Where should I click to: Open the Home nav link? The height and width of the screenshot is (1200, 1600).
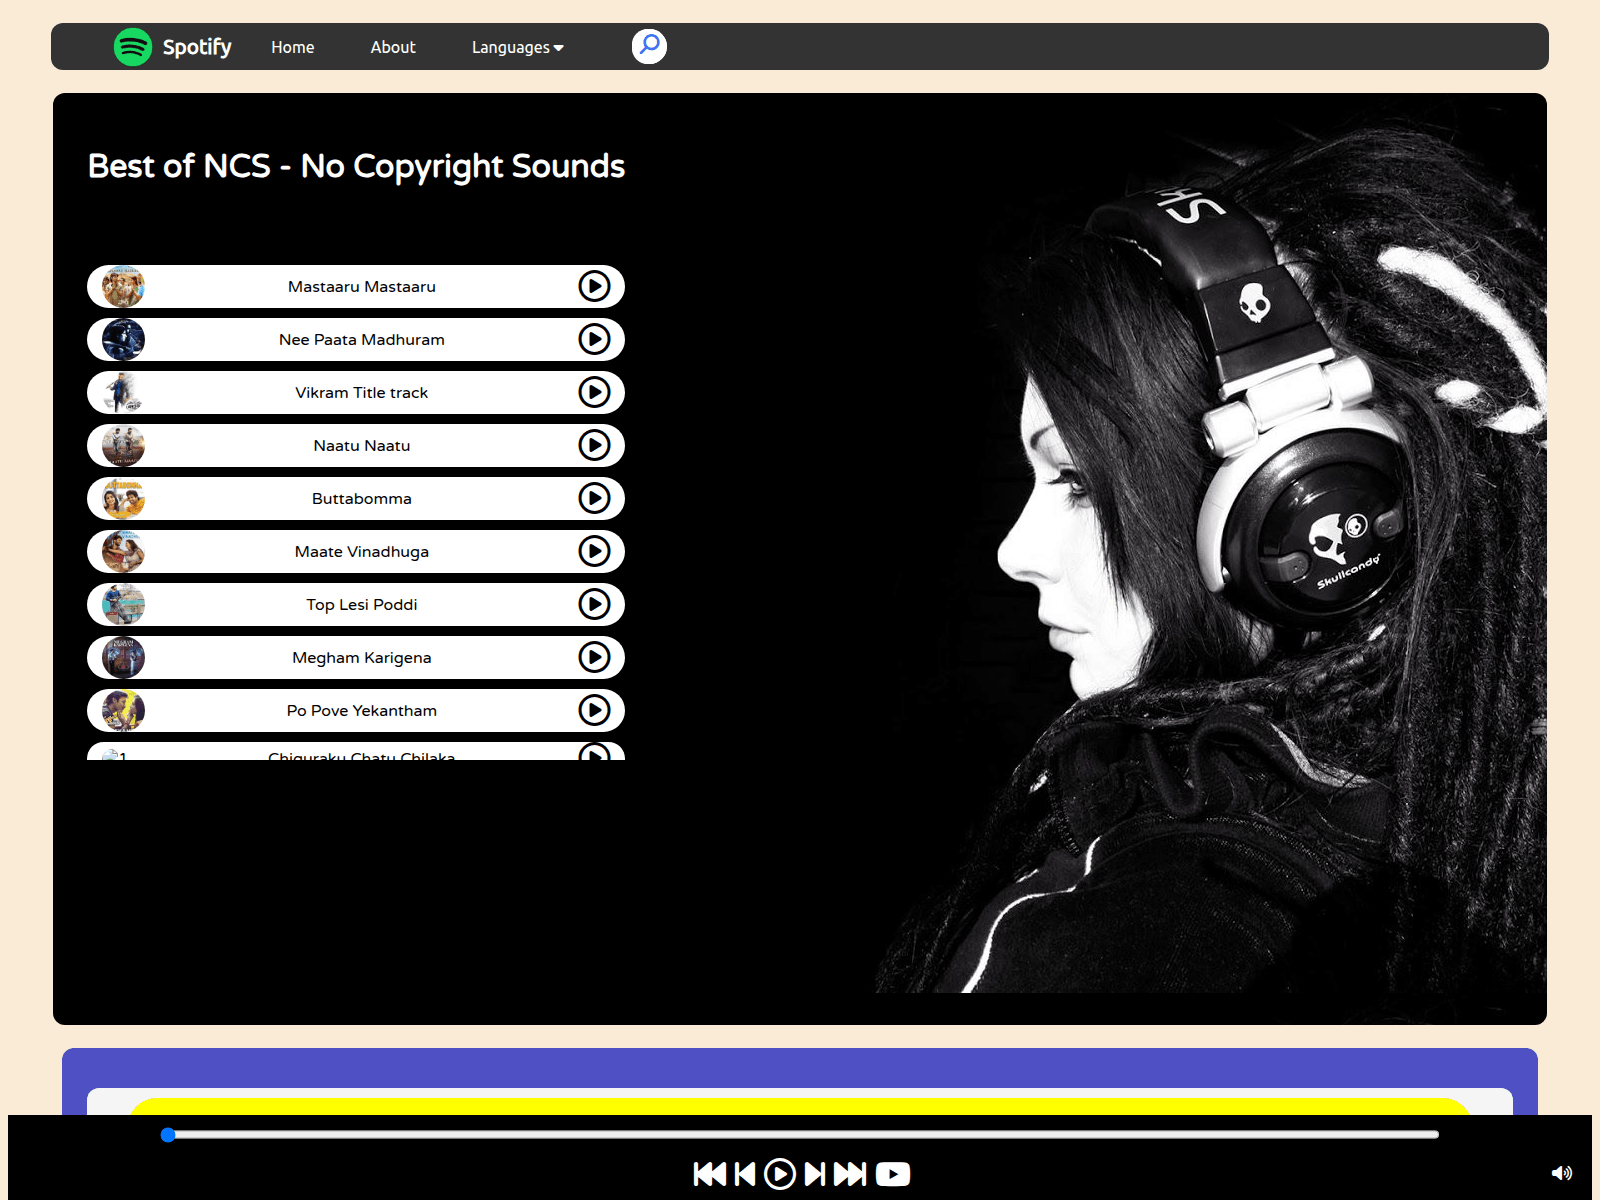[x=293, y=47]
